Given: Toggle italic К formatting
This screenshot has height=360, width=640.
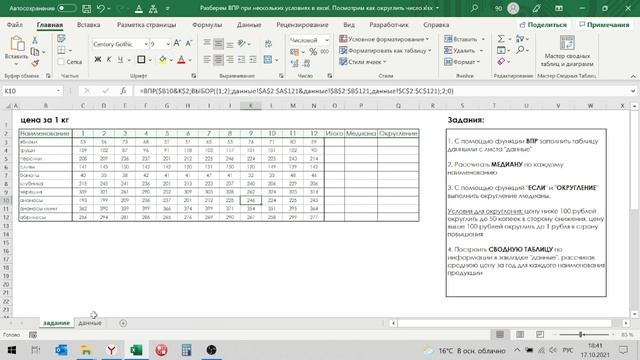Looking at the screenshot, I should pyautogui.click(x=109, y=60).
